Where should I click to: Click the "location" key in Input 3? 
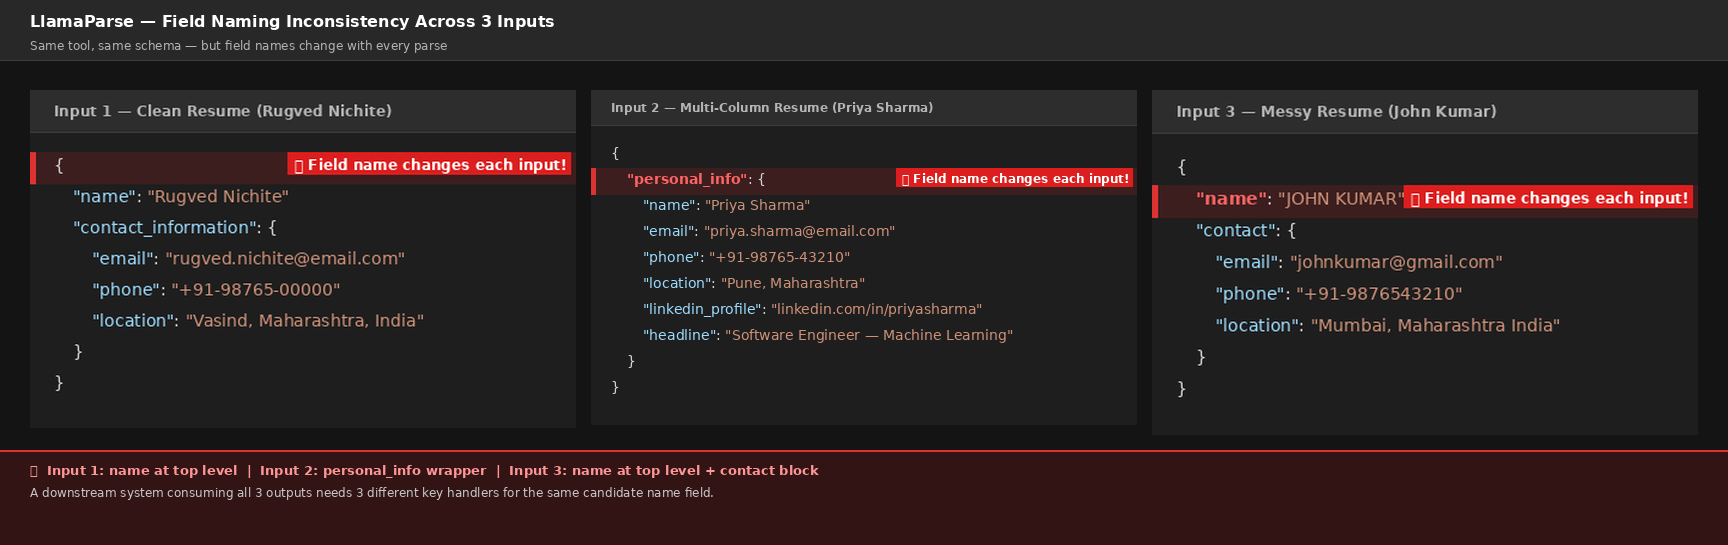[1259, 326]
